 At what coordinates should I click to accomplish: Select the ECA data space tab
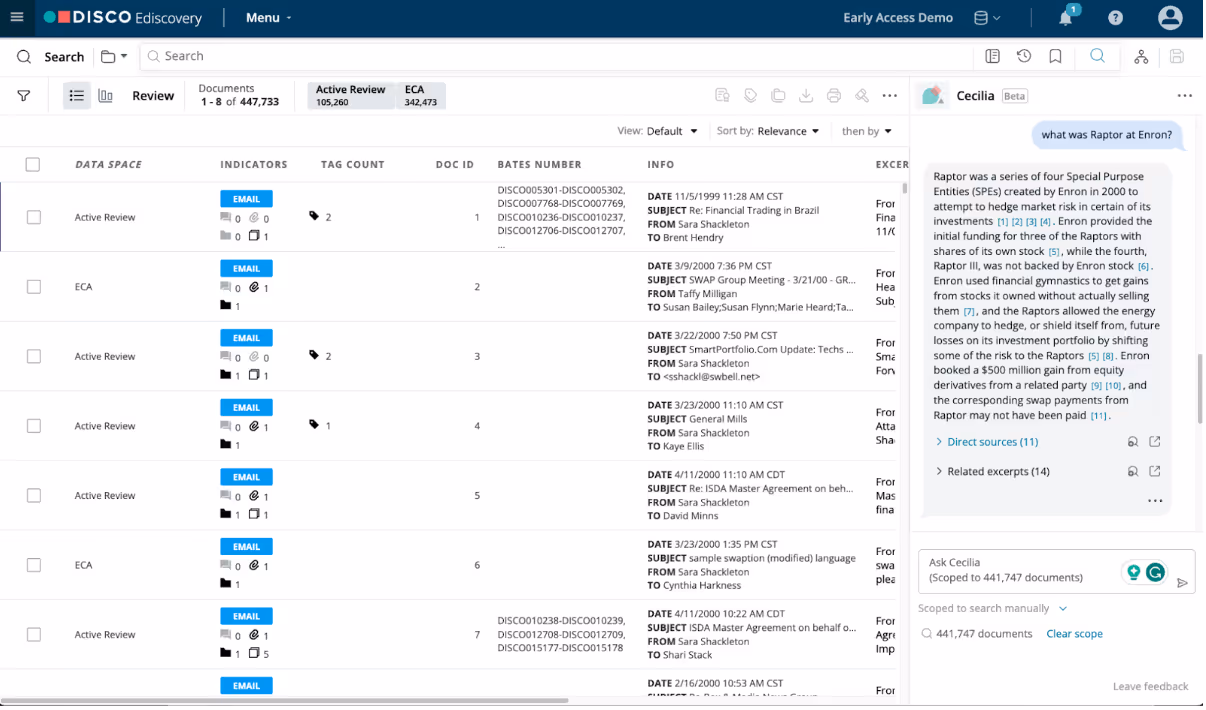click(420, 95)
